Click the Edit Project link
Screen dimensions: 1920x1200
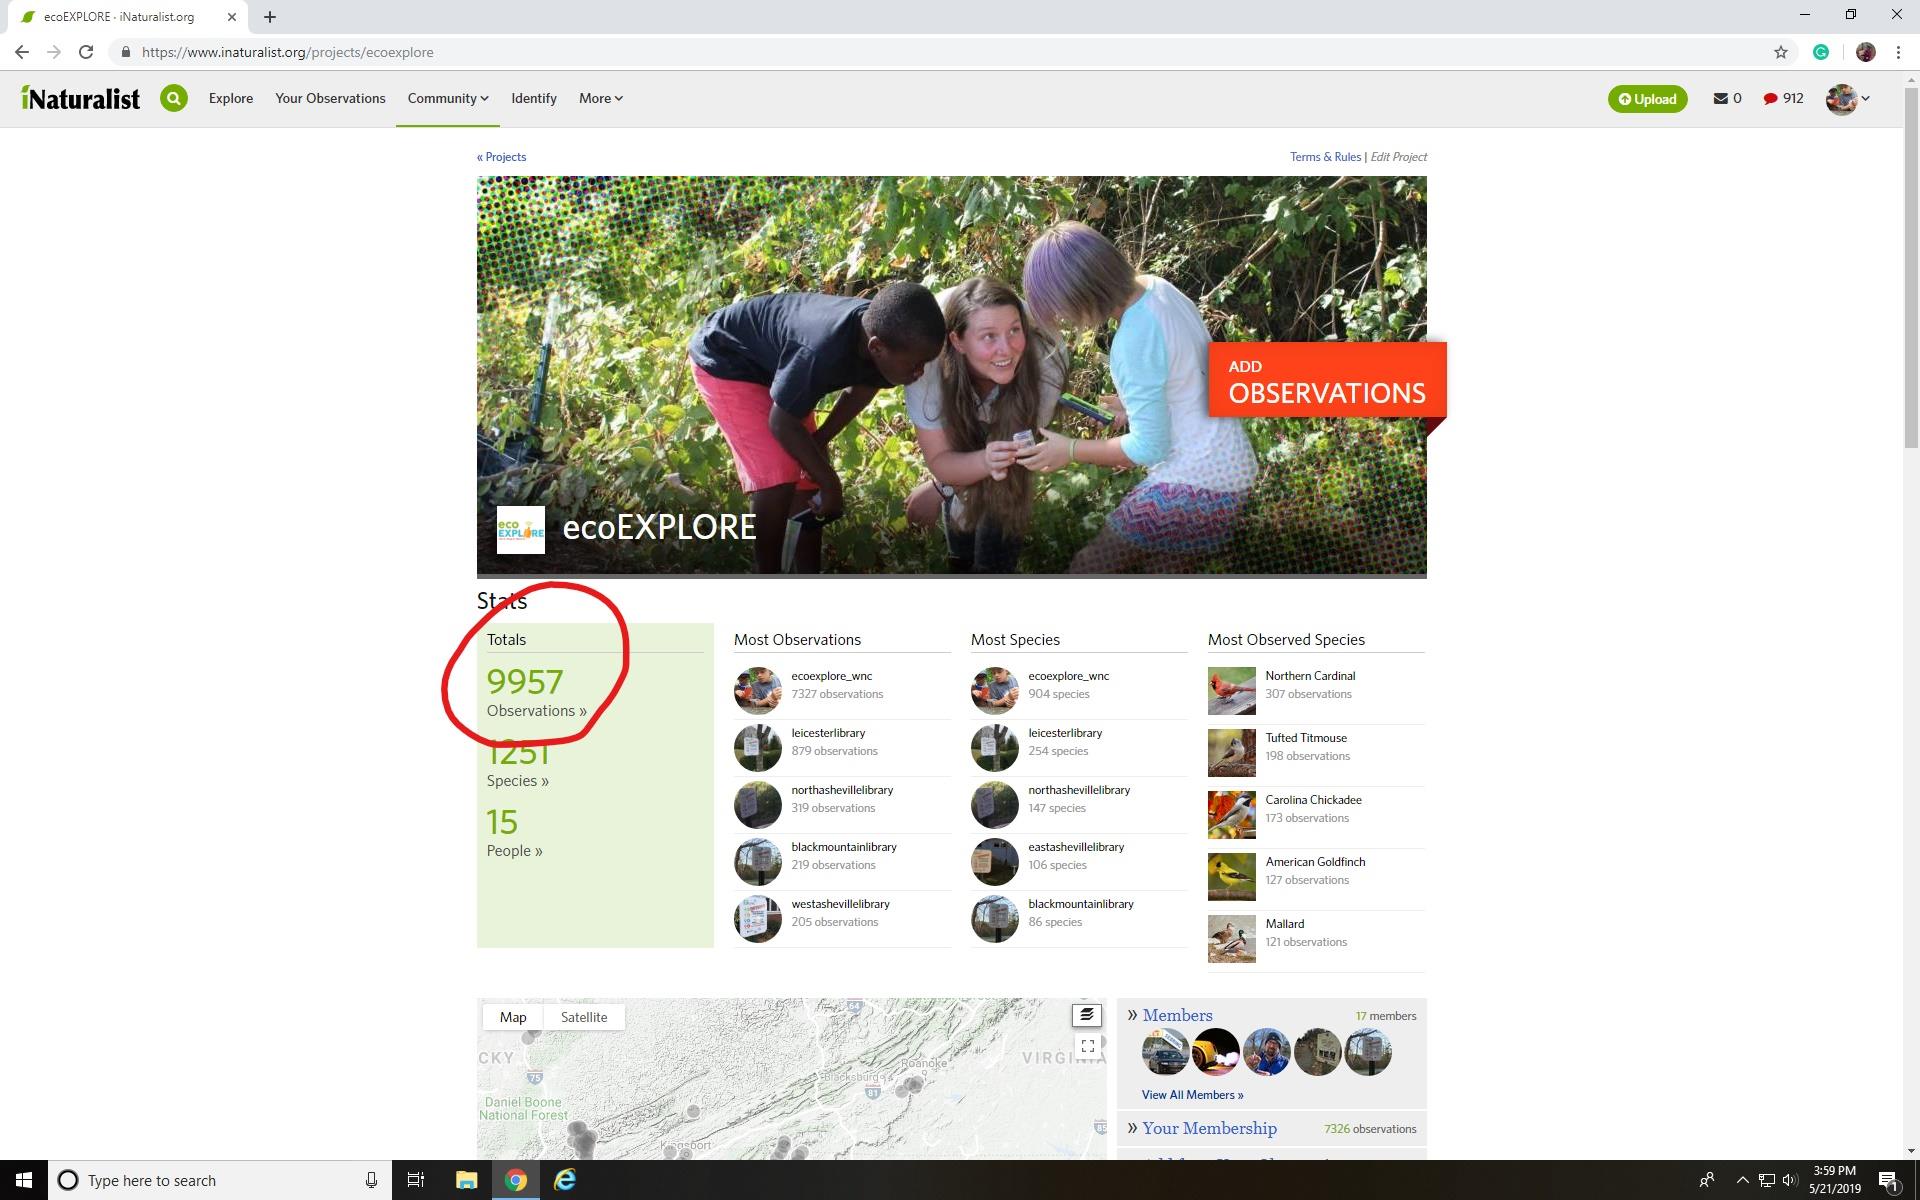(1398, 157)
